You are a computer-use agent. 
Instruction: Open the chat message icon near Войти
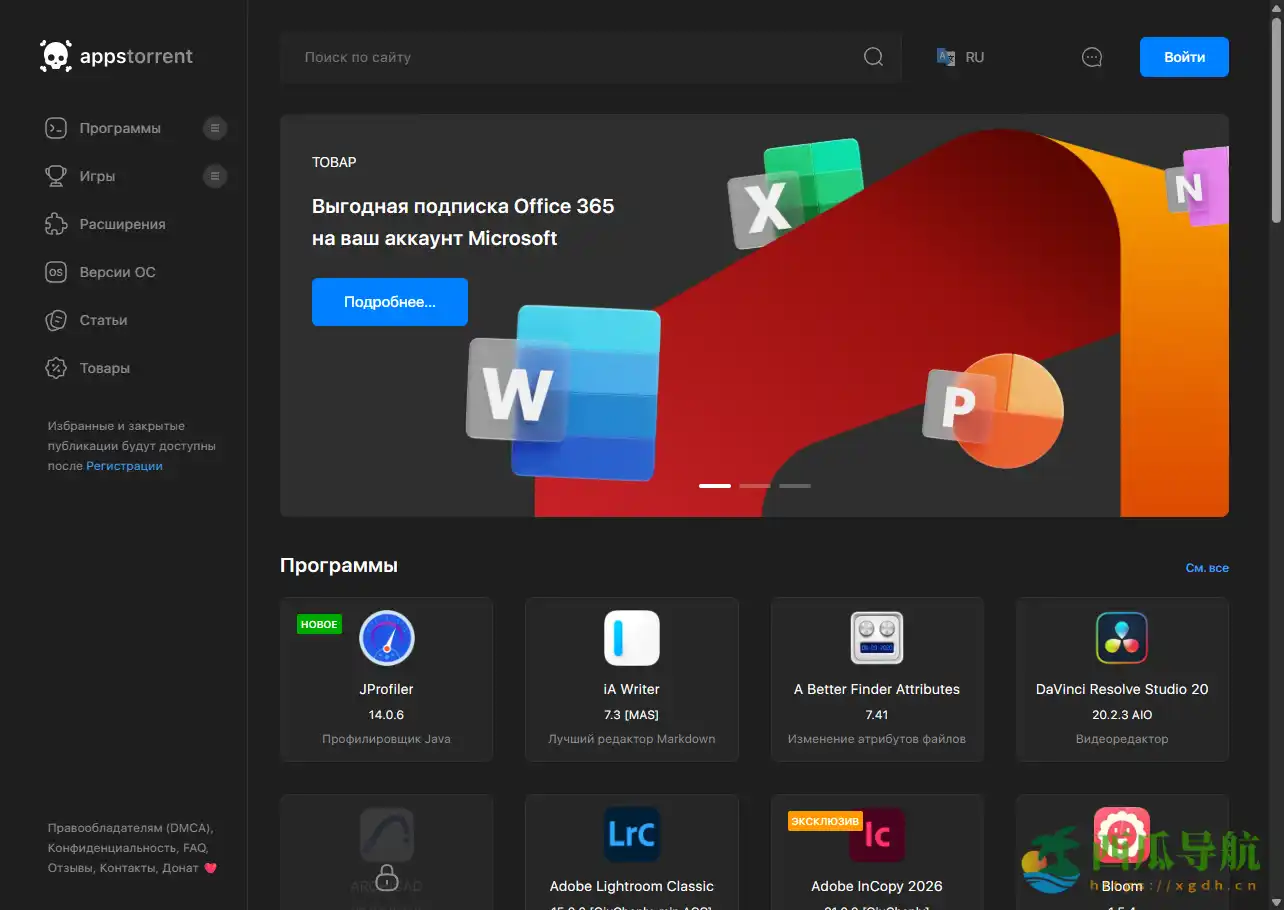[1092, 57]
